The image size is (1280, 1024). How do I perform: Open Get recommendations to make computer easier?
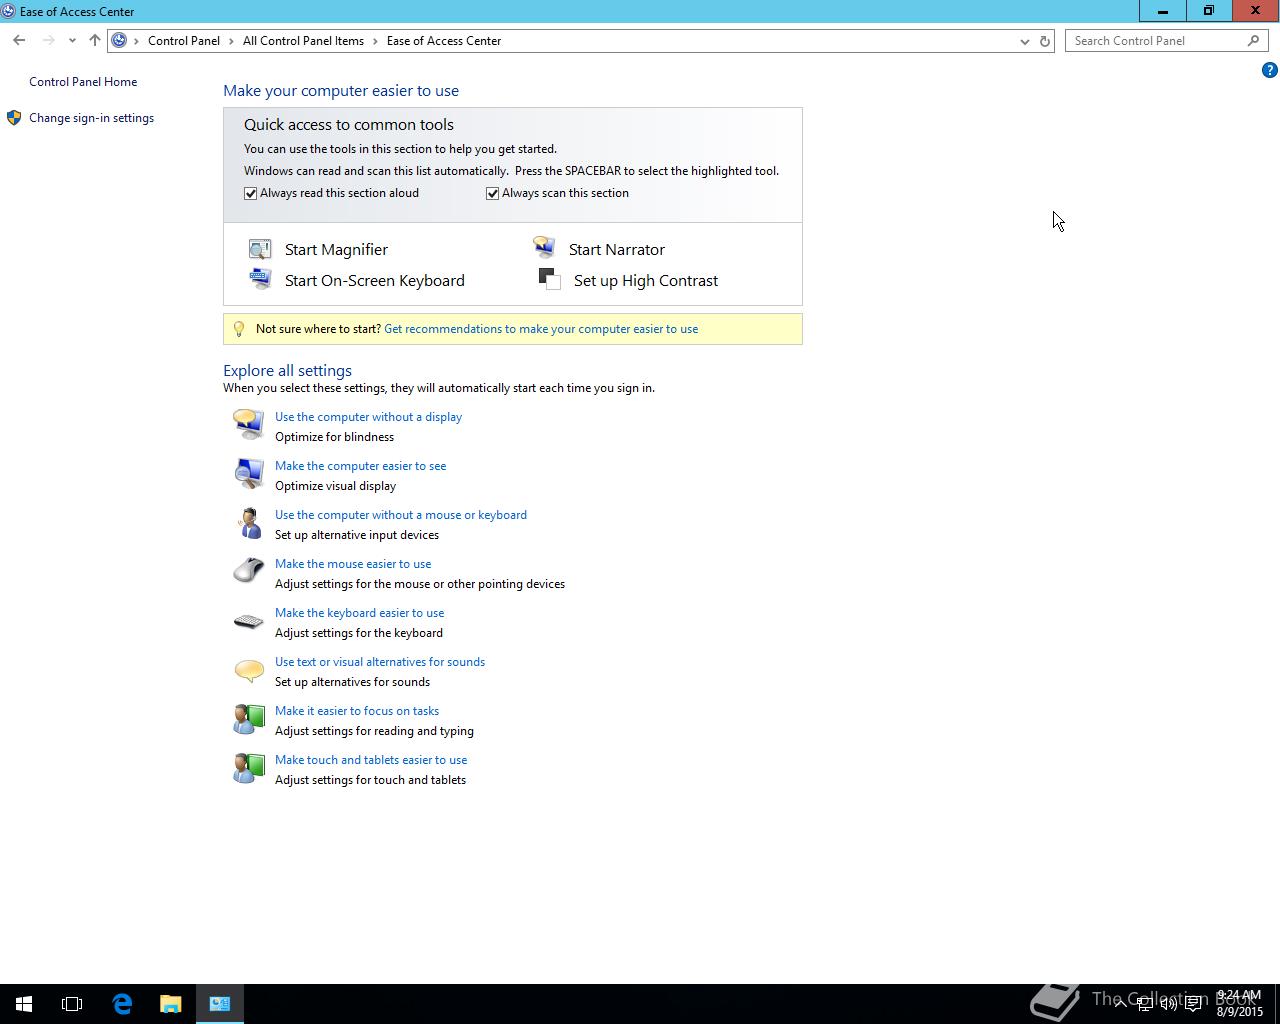point(541,329)
